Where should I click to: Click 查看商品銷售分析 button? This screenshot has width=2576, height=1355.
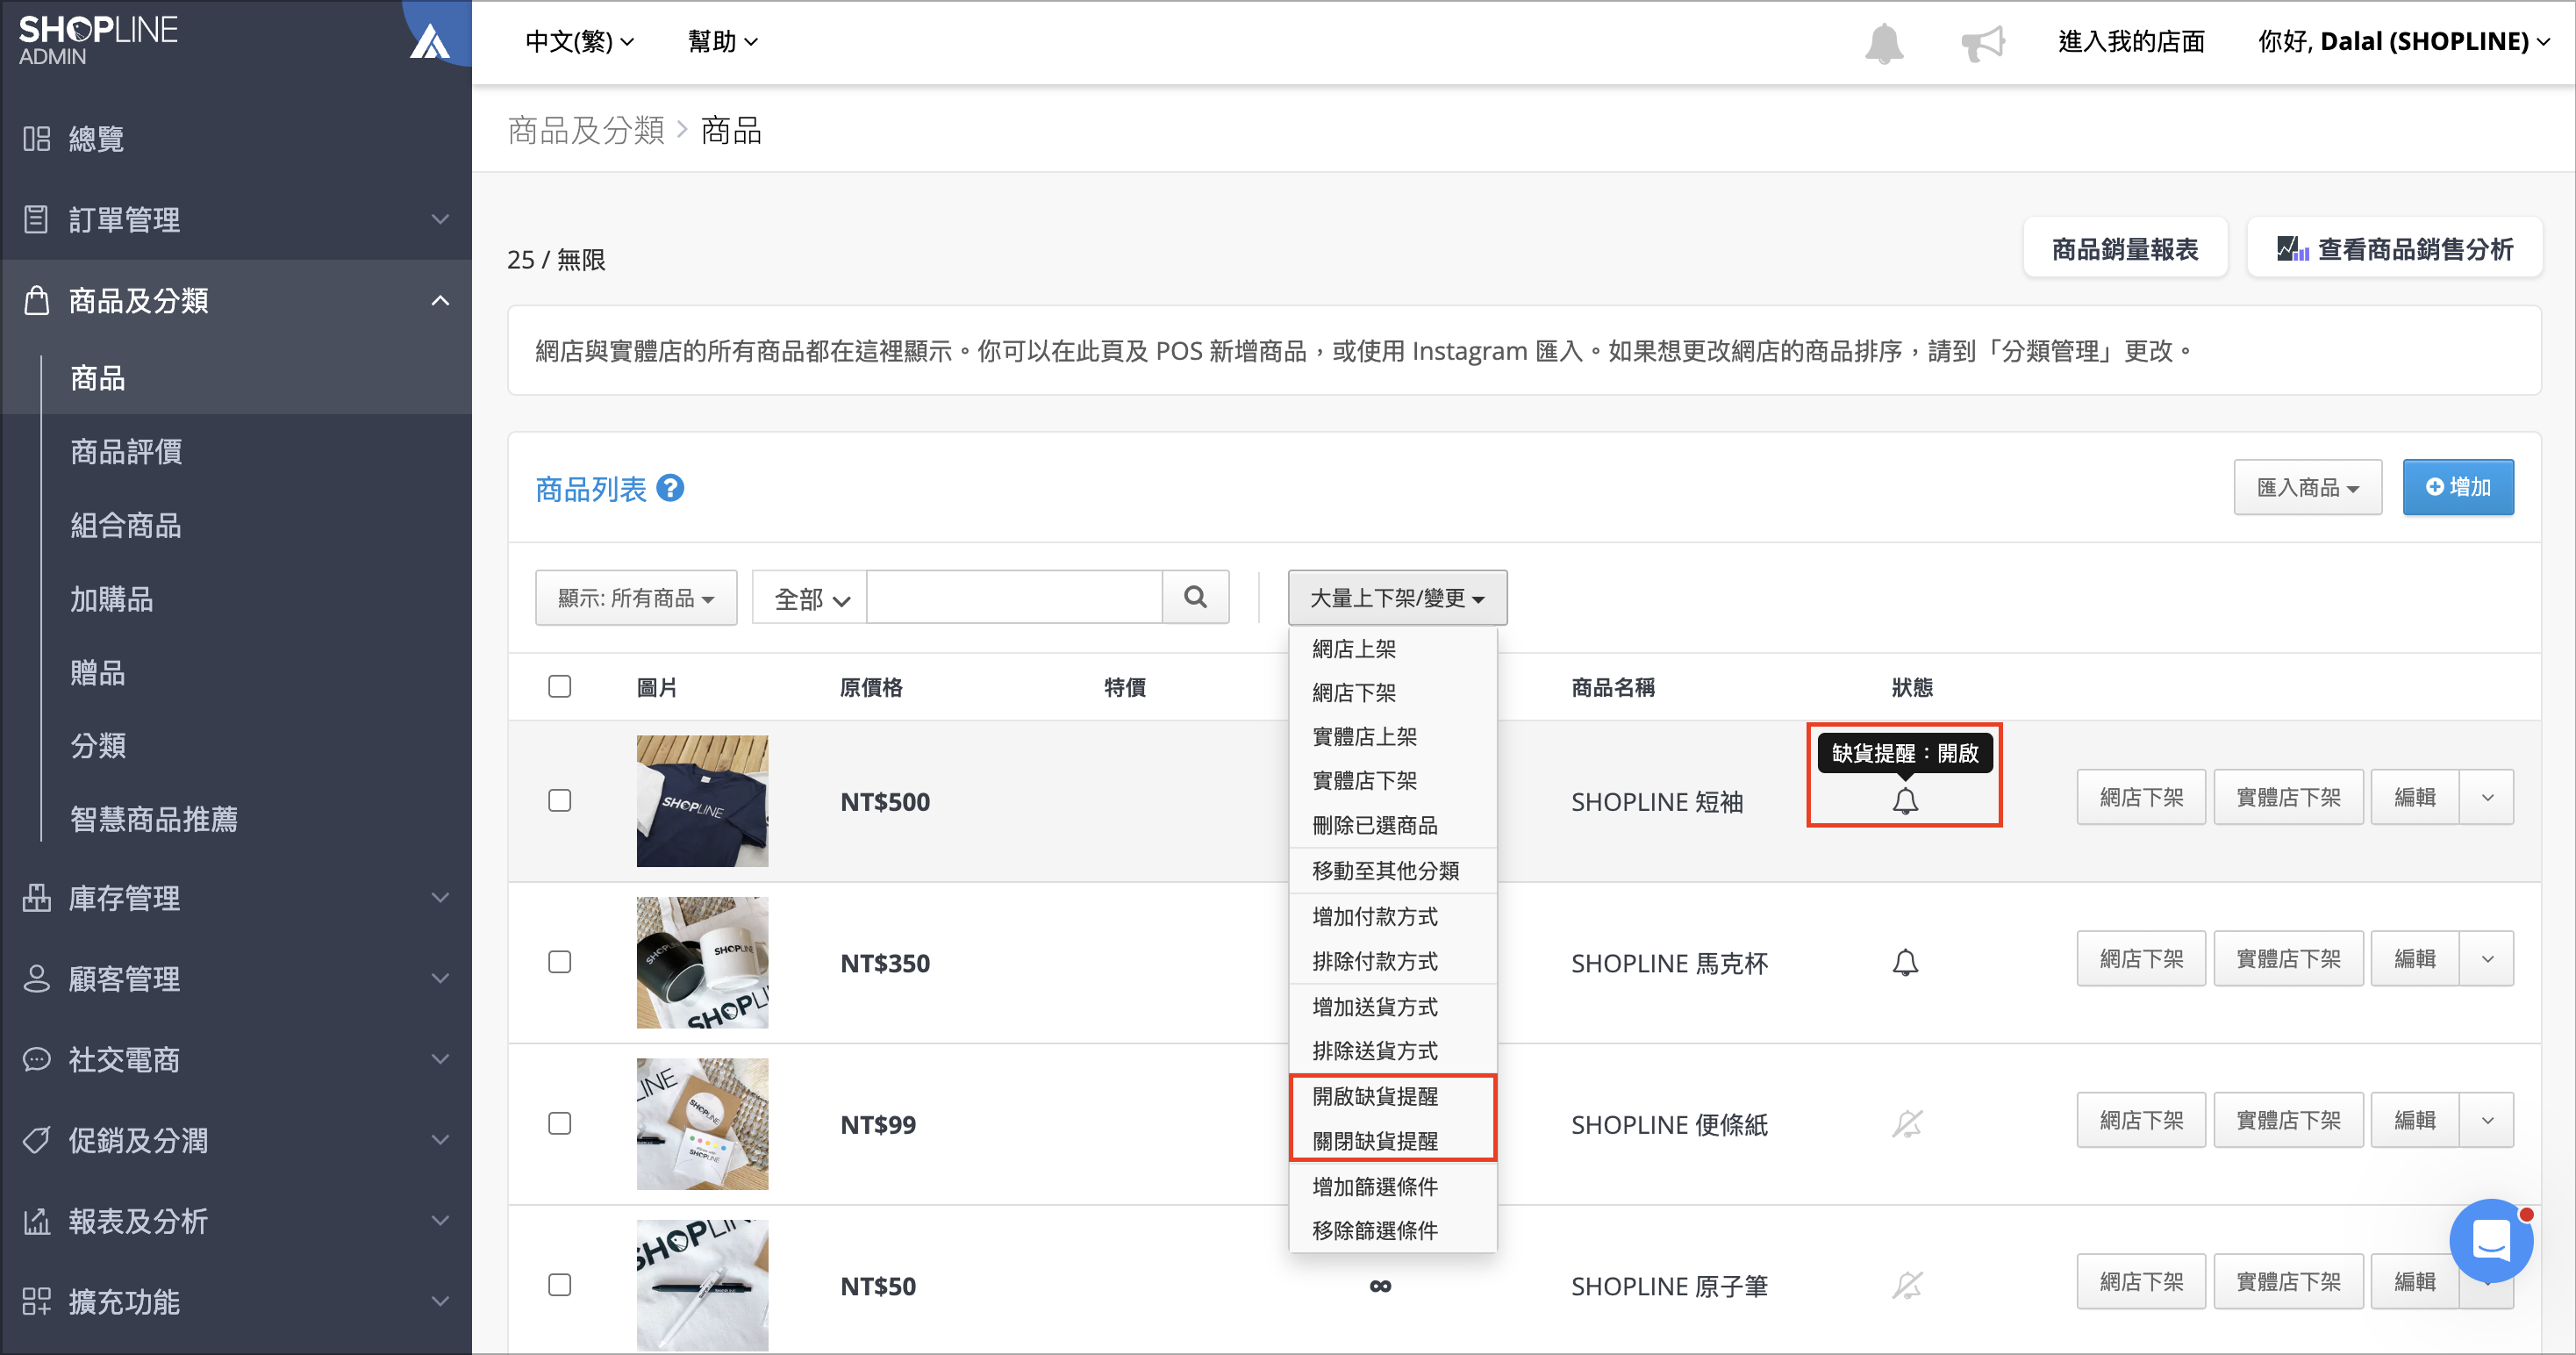pos(2395,248)
